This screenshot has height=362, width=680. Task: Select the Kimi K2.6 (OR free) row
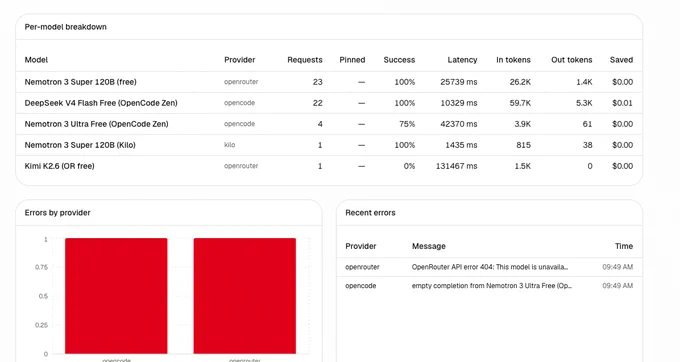click(329, 166)
